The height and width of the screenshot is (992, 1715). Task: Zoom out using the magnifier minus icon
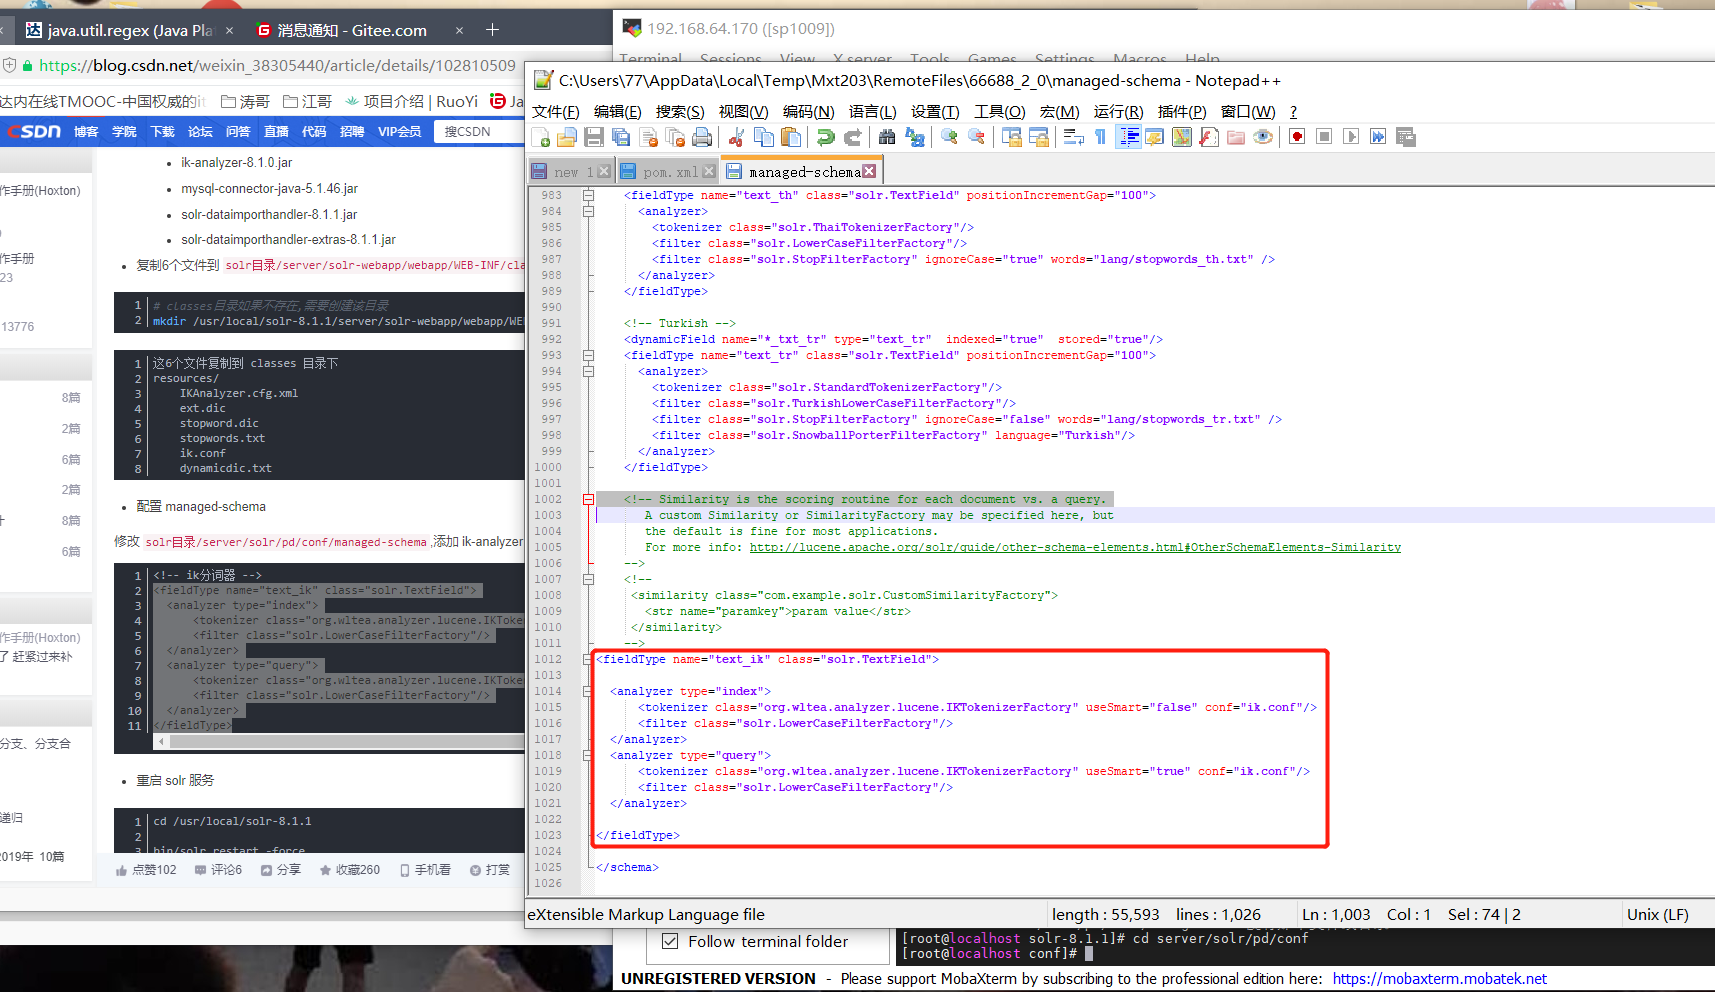pos(977,137)
